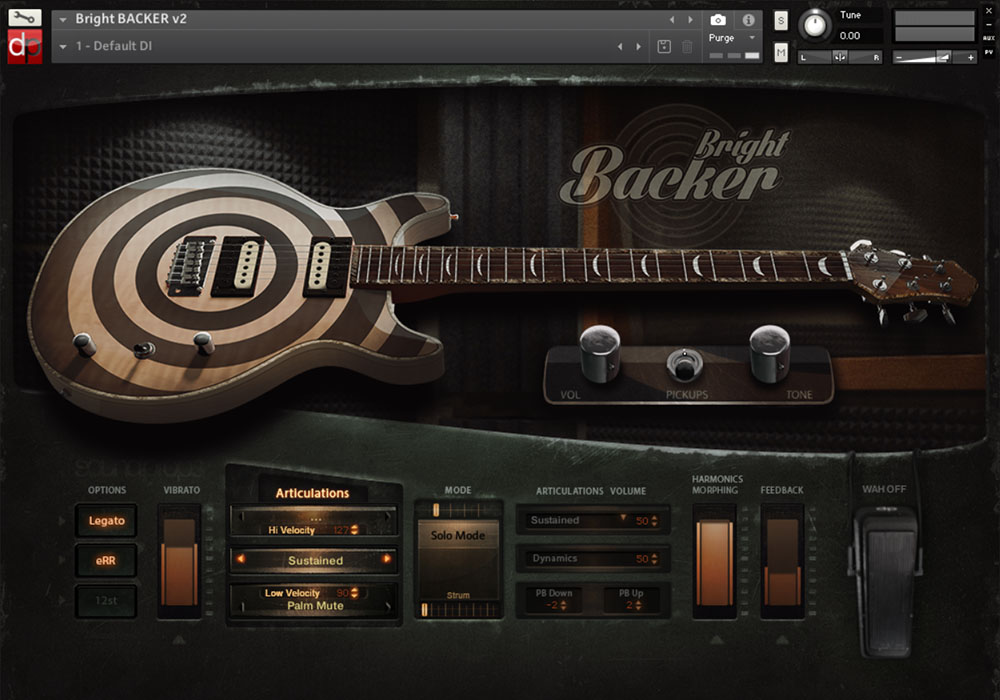This screenshot has height=700, width=1000.
Task: Click the Solo Mode button
Action: [x=458, y=536]
